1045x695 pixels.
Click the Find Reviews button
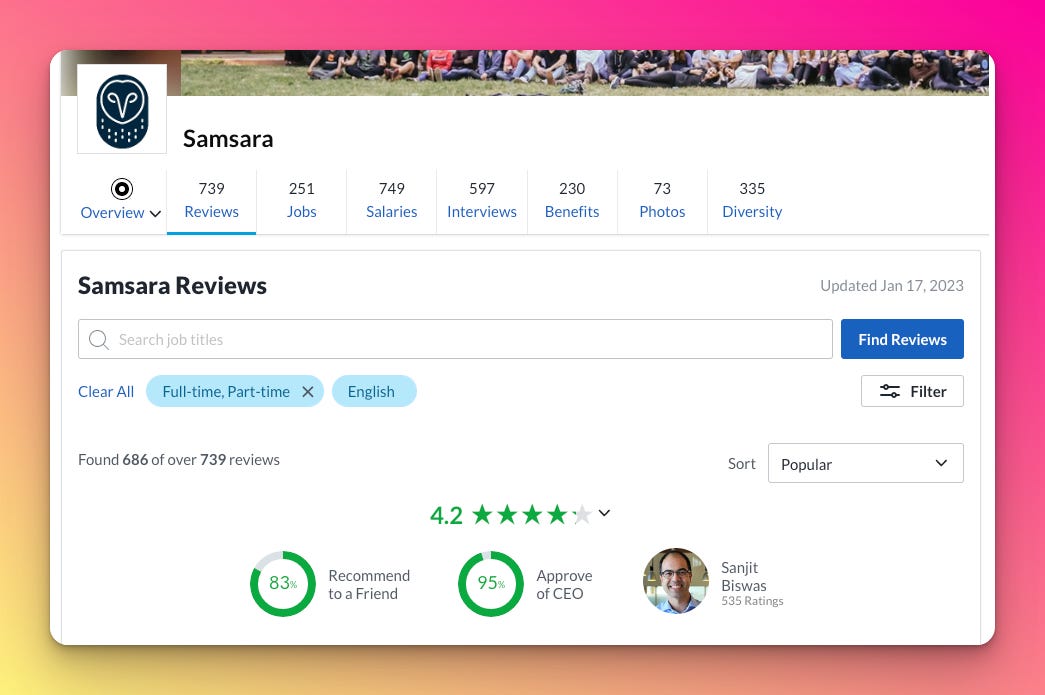pyautogui.click(x=902, y=339)
